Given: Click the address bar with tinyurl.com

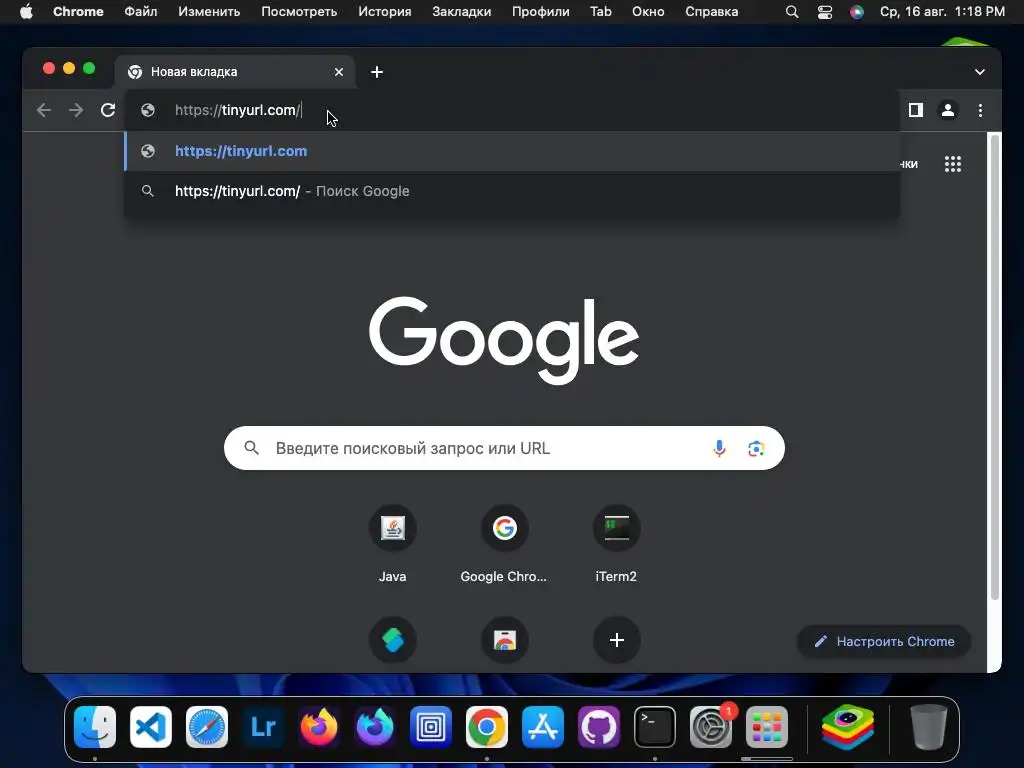Looking at the screenshot, I should [512, 110].
